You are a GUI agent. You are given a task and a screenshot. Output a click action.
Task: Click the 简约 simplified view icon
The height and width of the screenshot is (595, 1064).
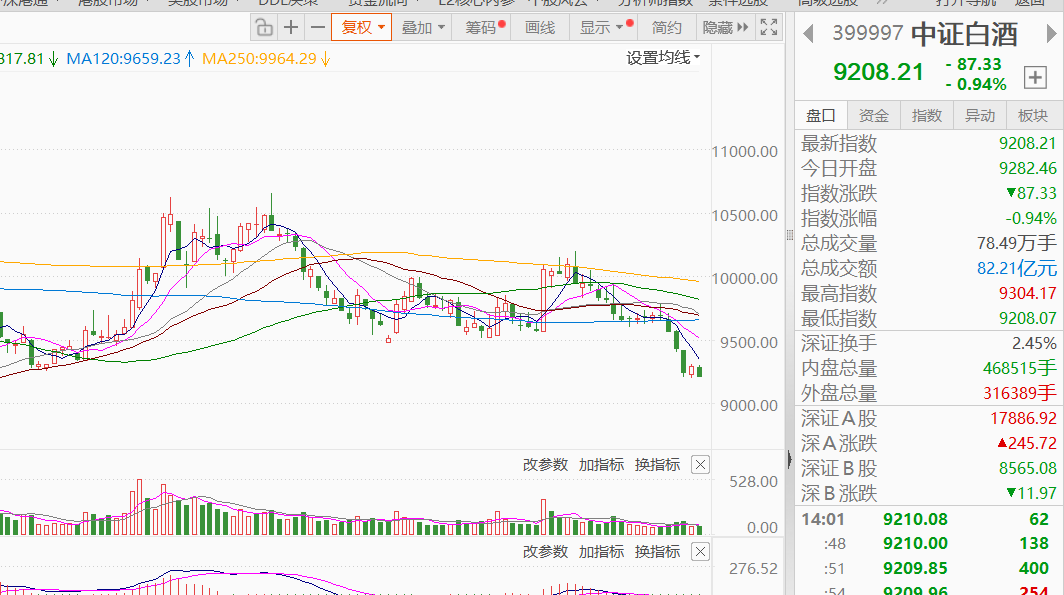666,27
